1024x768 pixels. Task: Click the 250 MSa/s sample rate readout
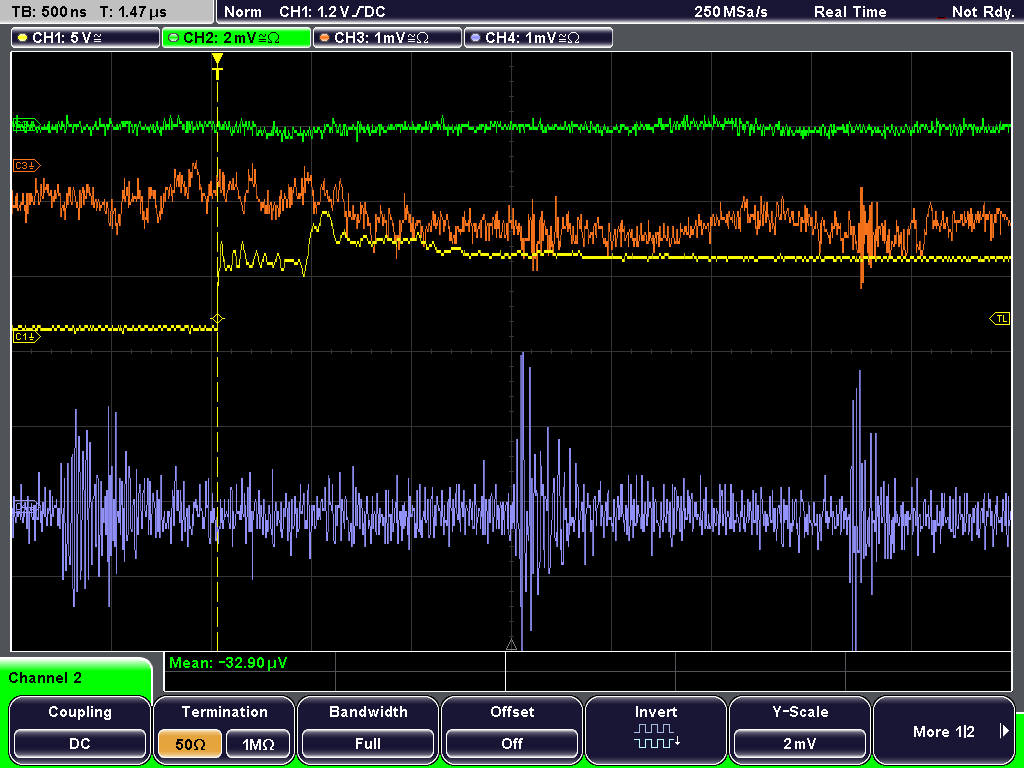pos(731,12)
